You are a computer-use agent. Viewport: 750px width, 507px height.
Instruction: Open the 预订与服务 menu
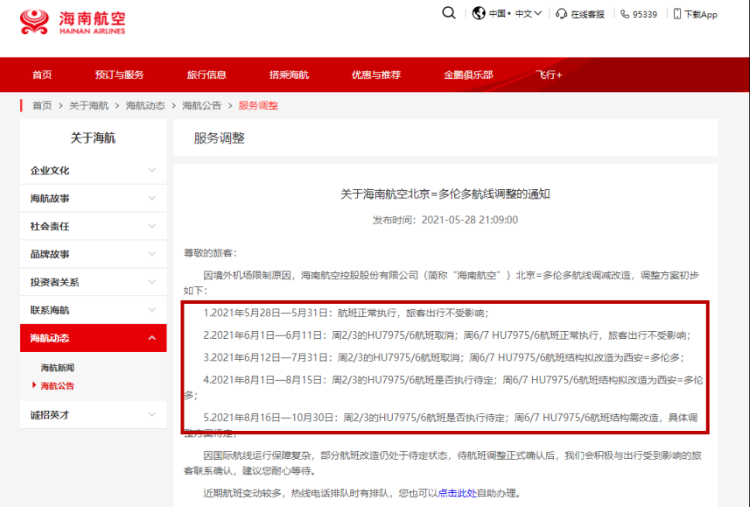pyautogui.click(x=119, y=75)
